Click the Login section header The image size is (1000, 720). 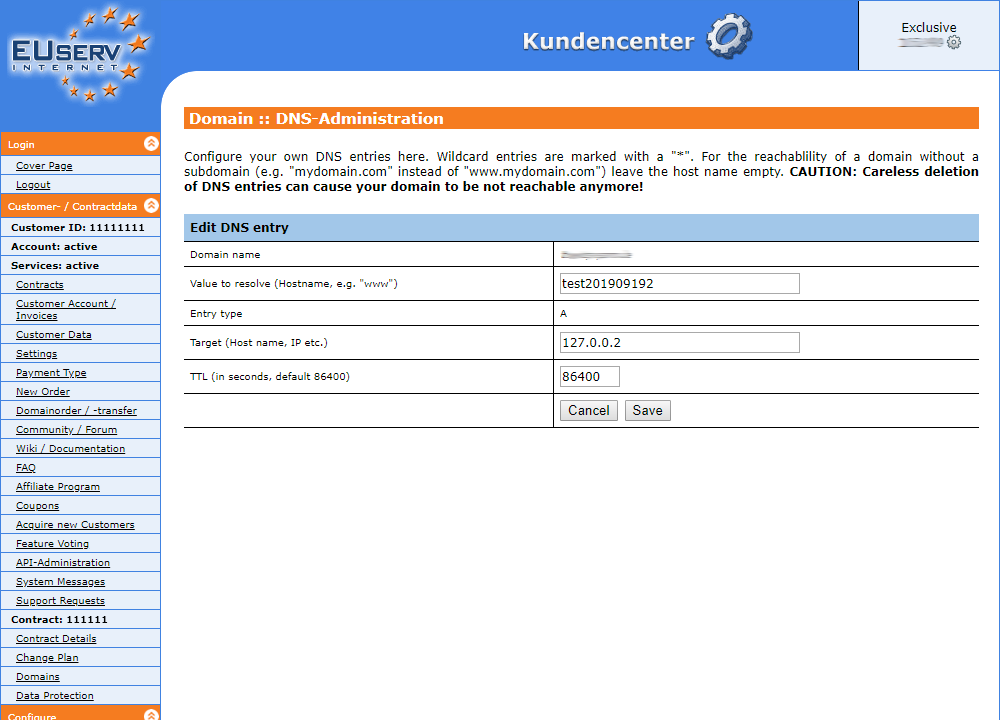(x=80, y=144)
